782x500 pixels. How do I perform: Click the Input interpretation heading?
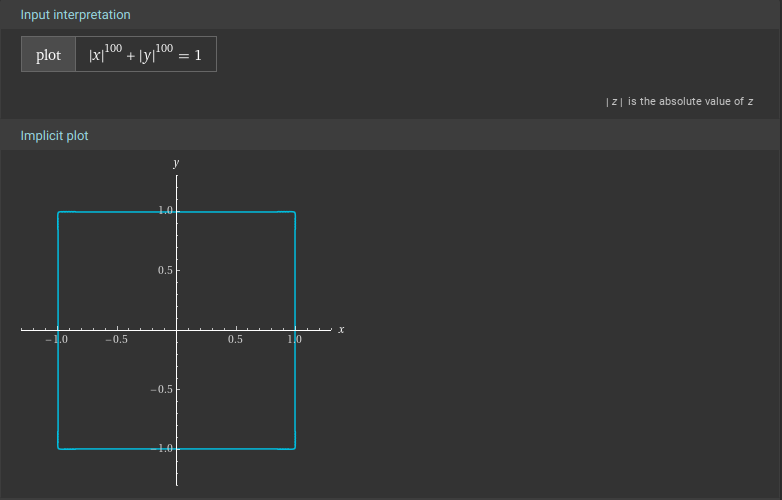pyautogui.click(x=75, y=15)
